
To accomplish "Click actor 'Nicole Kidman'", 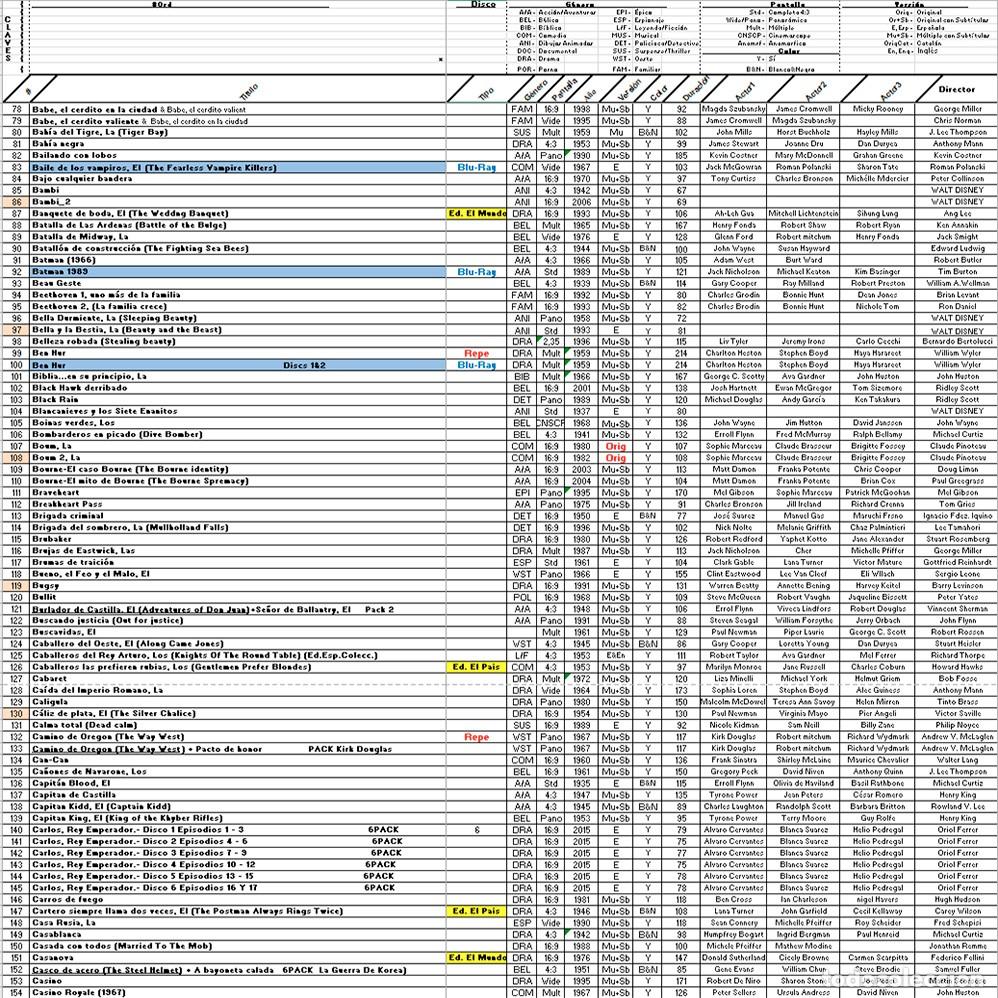I will [734, 725].
